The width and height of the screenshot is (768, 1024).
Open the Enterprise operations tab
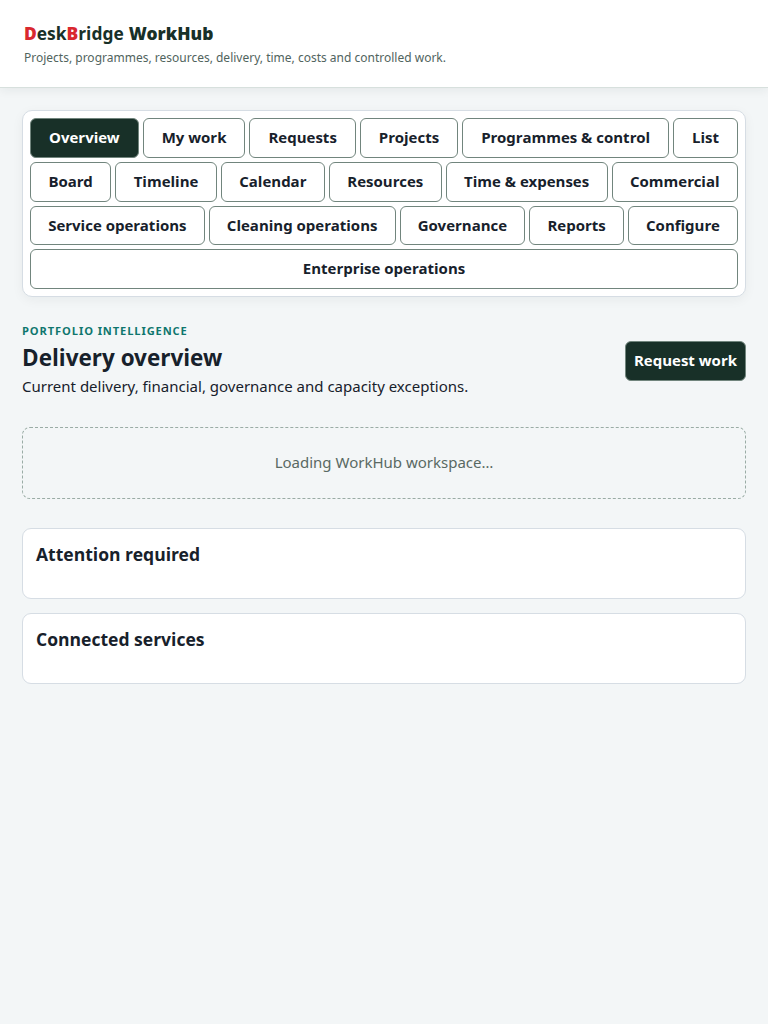[384, 269]
